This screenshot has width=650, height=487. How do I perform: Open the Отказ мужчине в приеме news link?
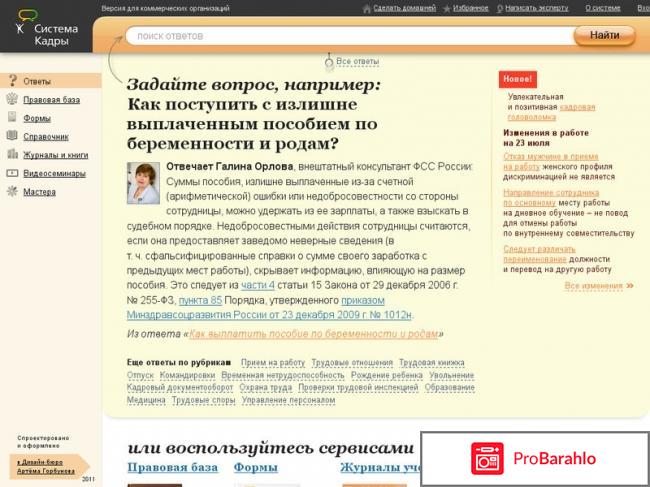pyautogui.click(x=551, y=161)
